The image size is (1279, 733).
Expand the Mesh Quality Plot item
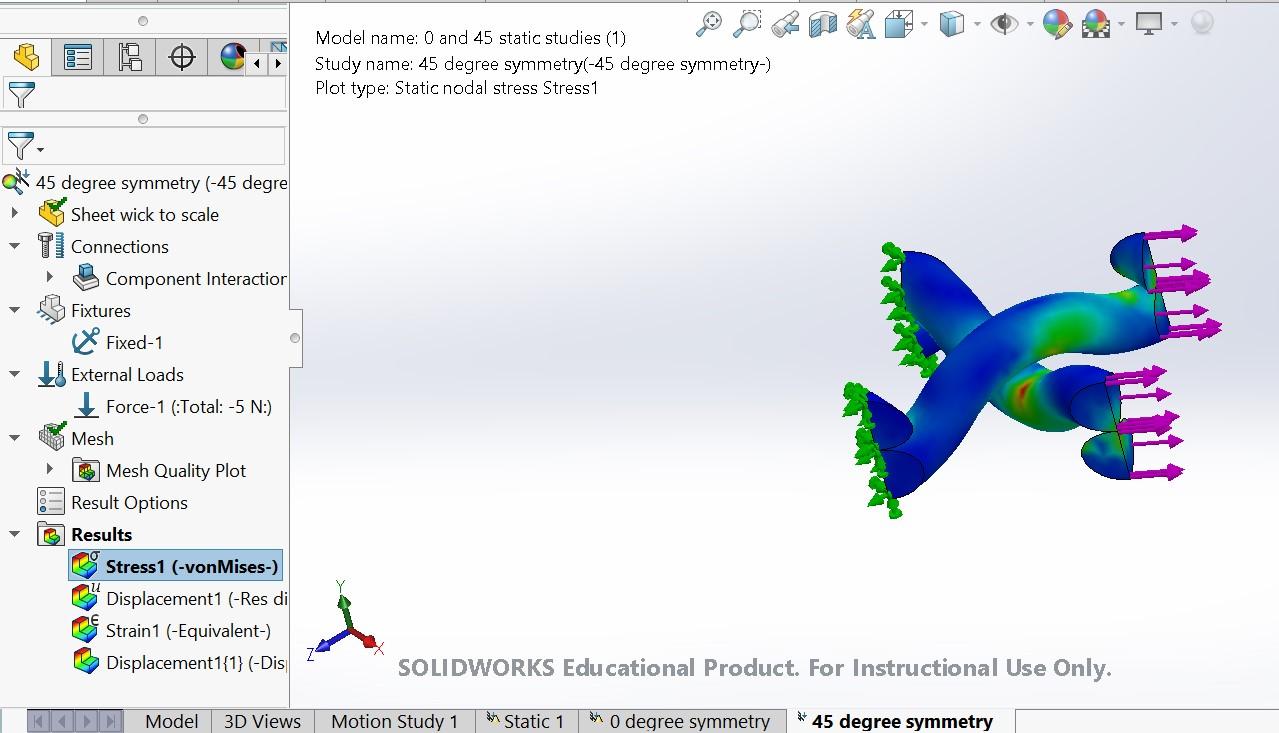(x=50, y=470)
